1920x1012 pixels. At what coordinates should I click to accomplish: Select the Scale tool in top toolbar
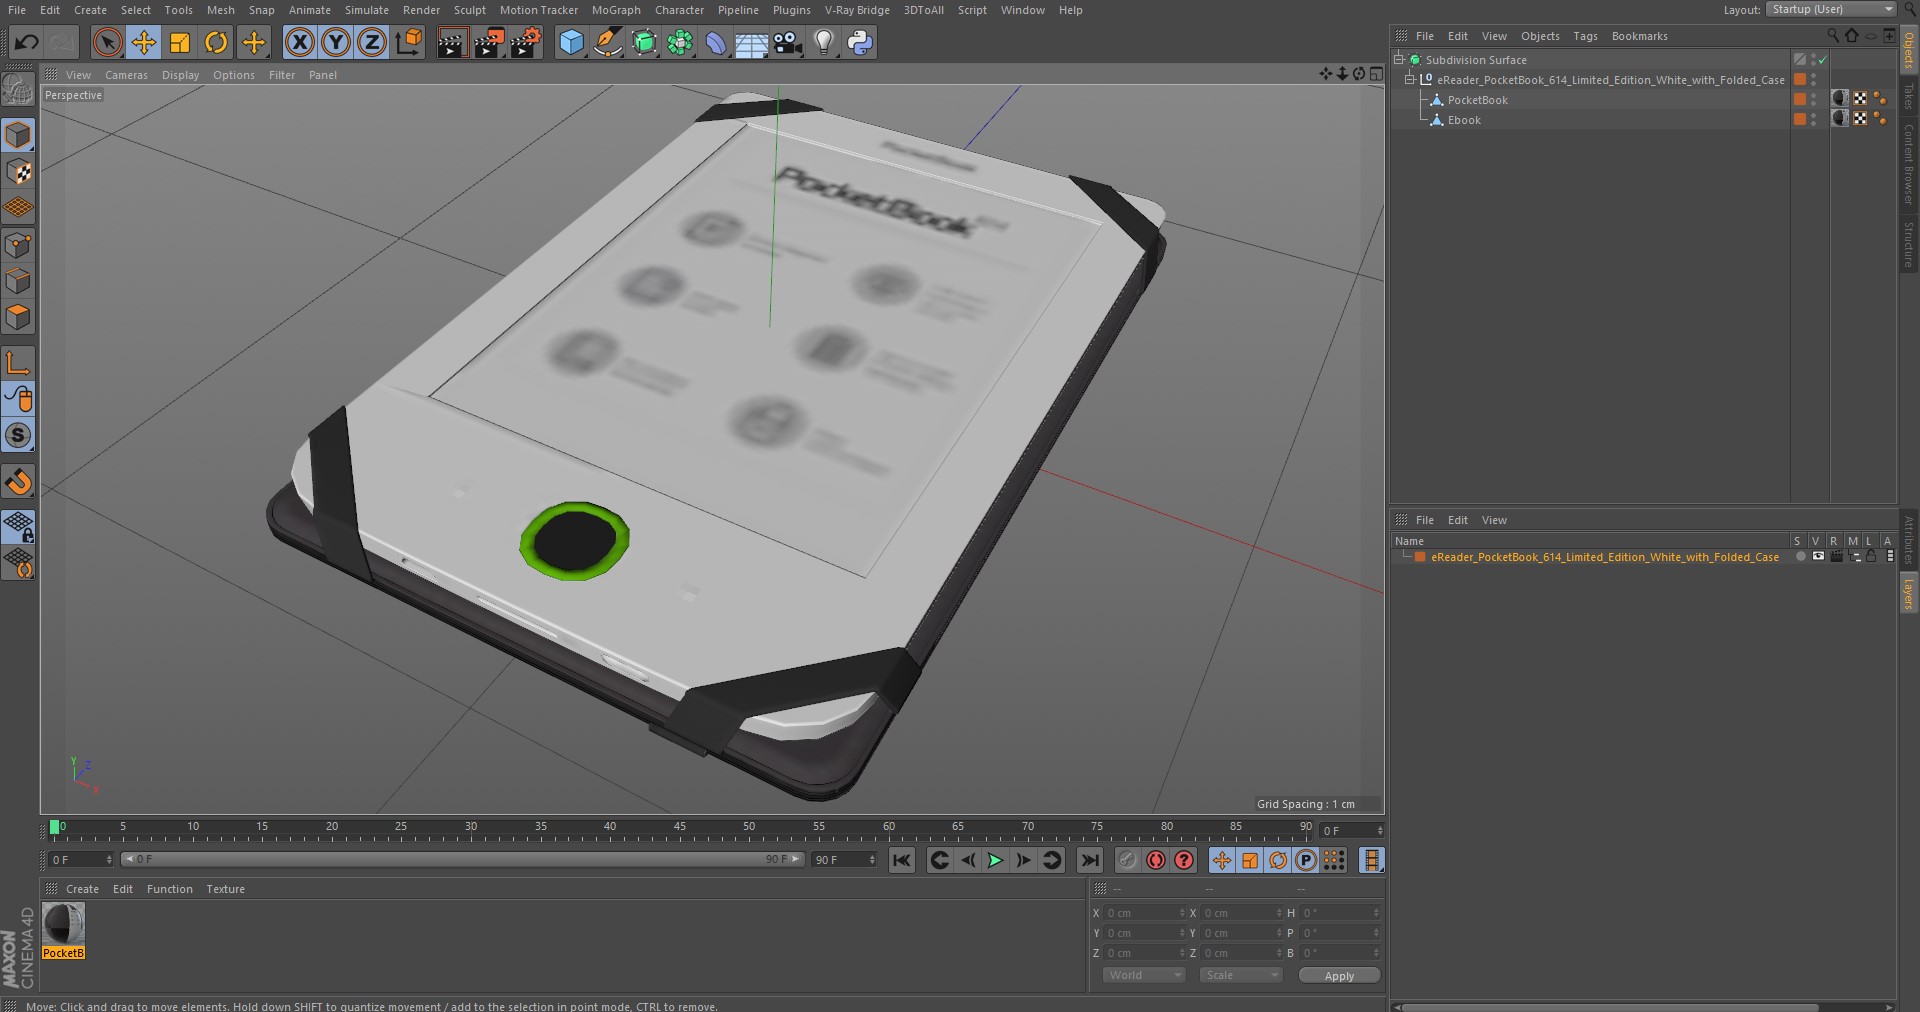[x=180, y=42]
